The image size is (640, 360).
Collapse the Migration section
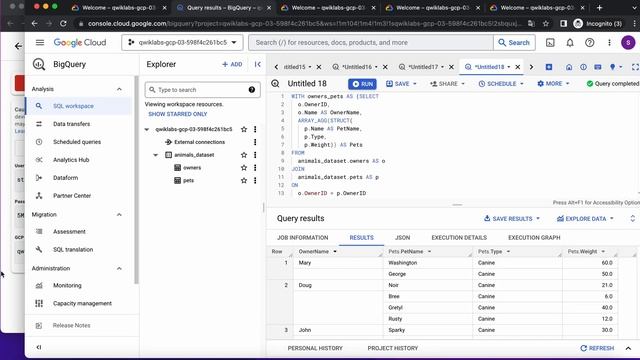(x=119, y=215)
